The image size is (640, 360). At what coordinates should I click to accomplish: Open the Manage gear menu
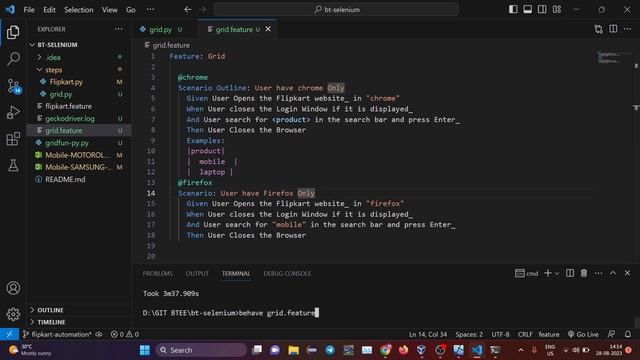coord(13,314)
